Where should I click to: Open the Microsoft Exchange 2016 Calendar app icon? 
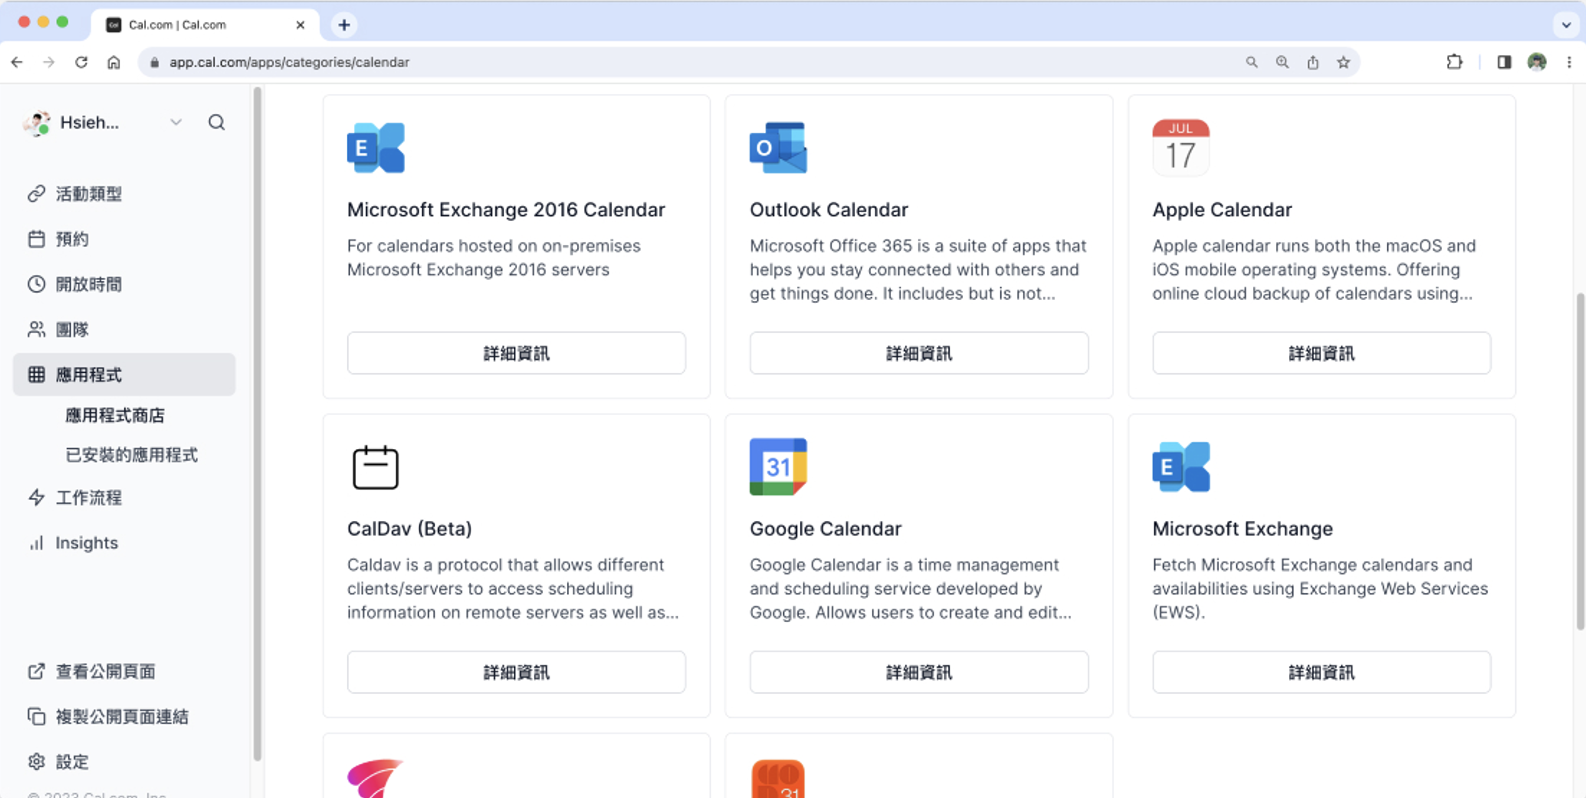click(x=376, y=148)
